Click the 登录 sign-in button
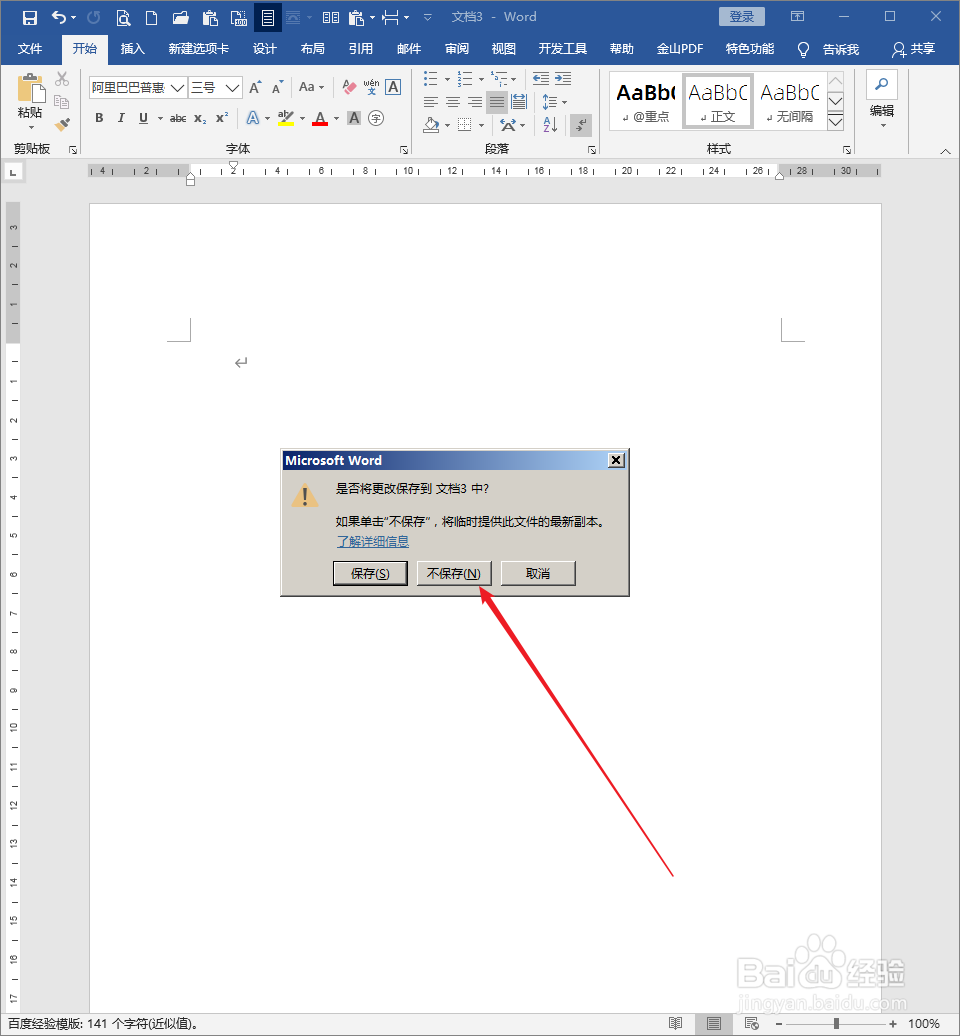This screenshot has width=960, height=1036. point(741,17)
